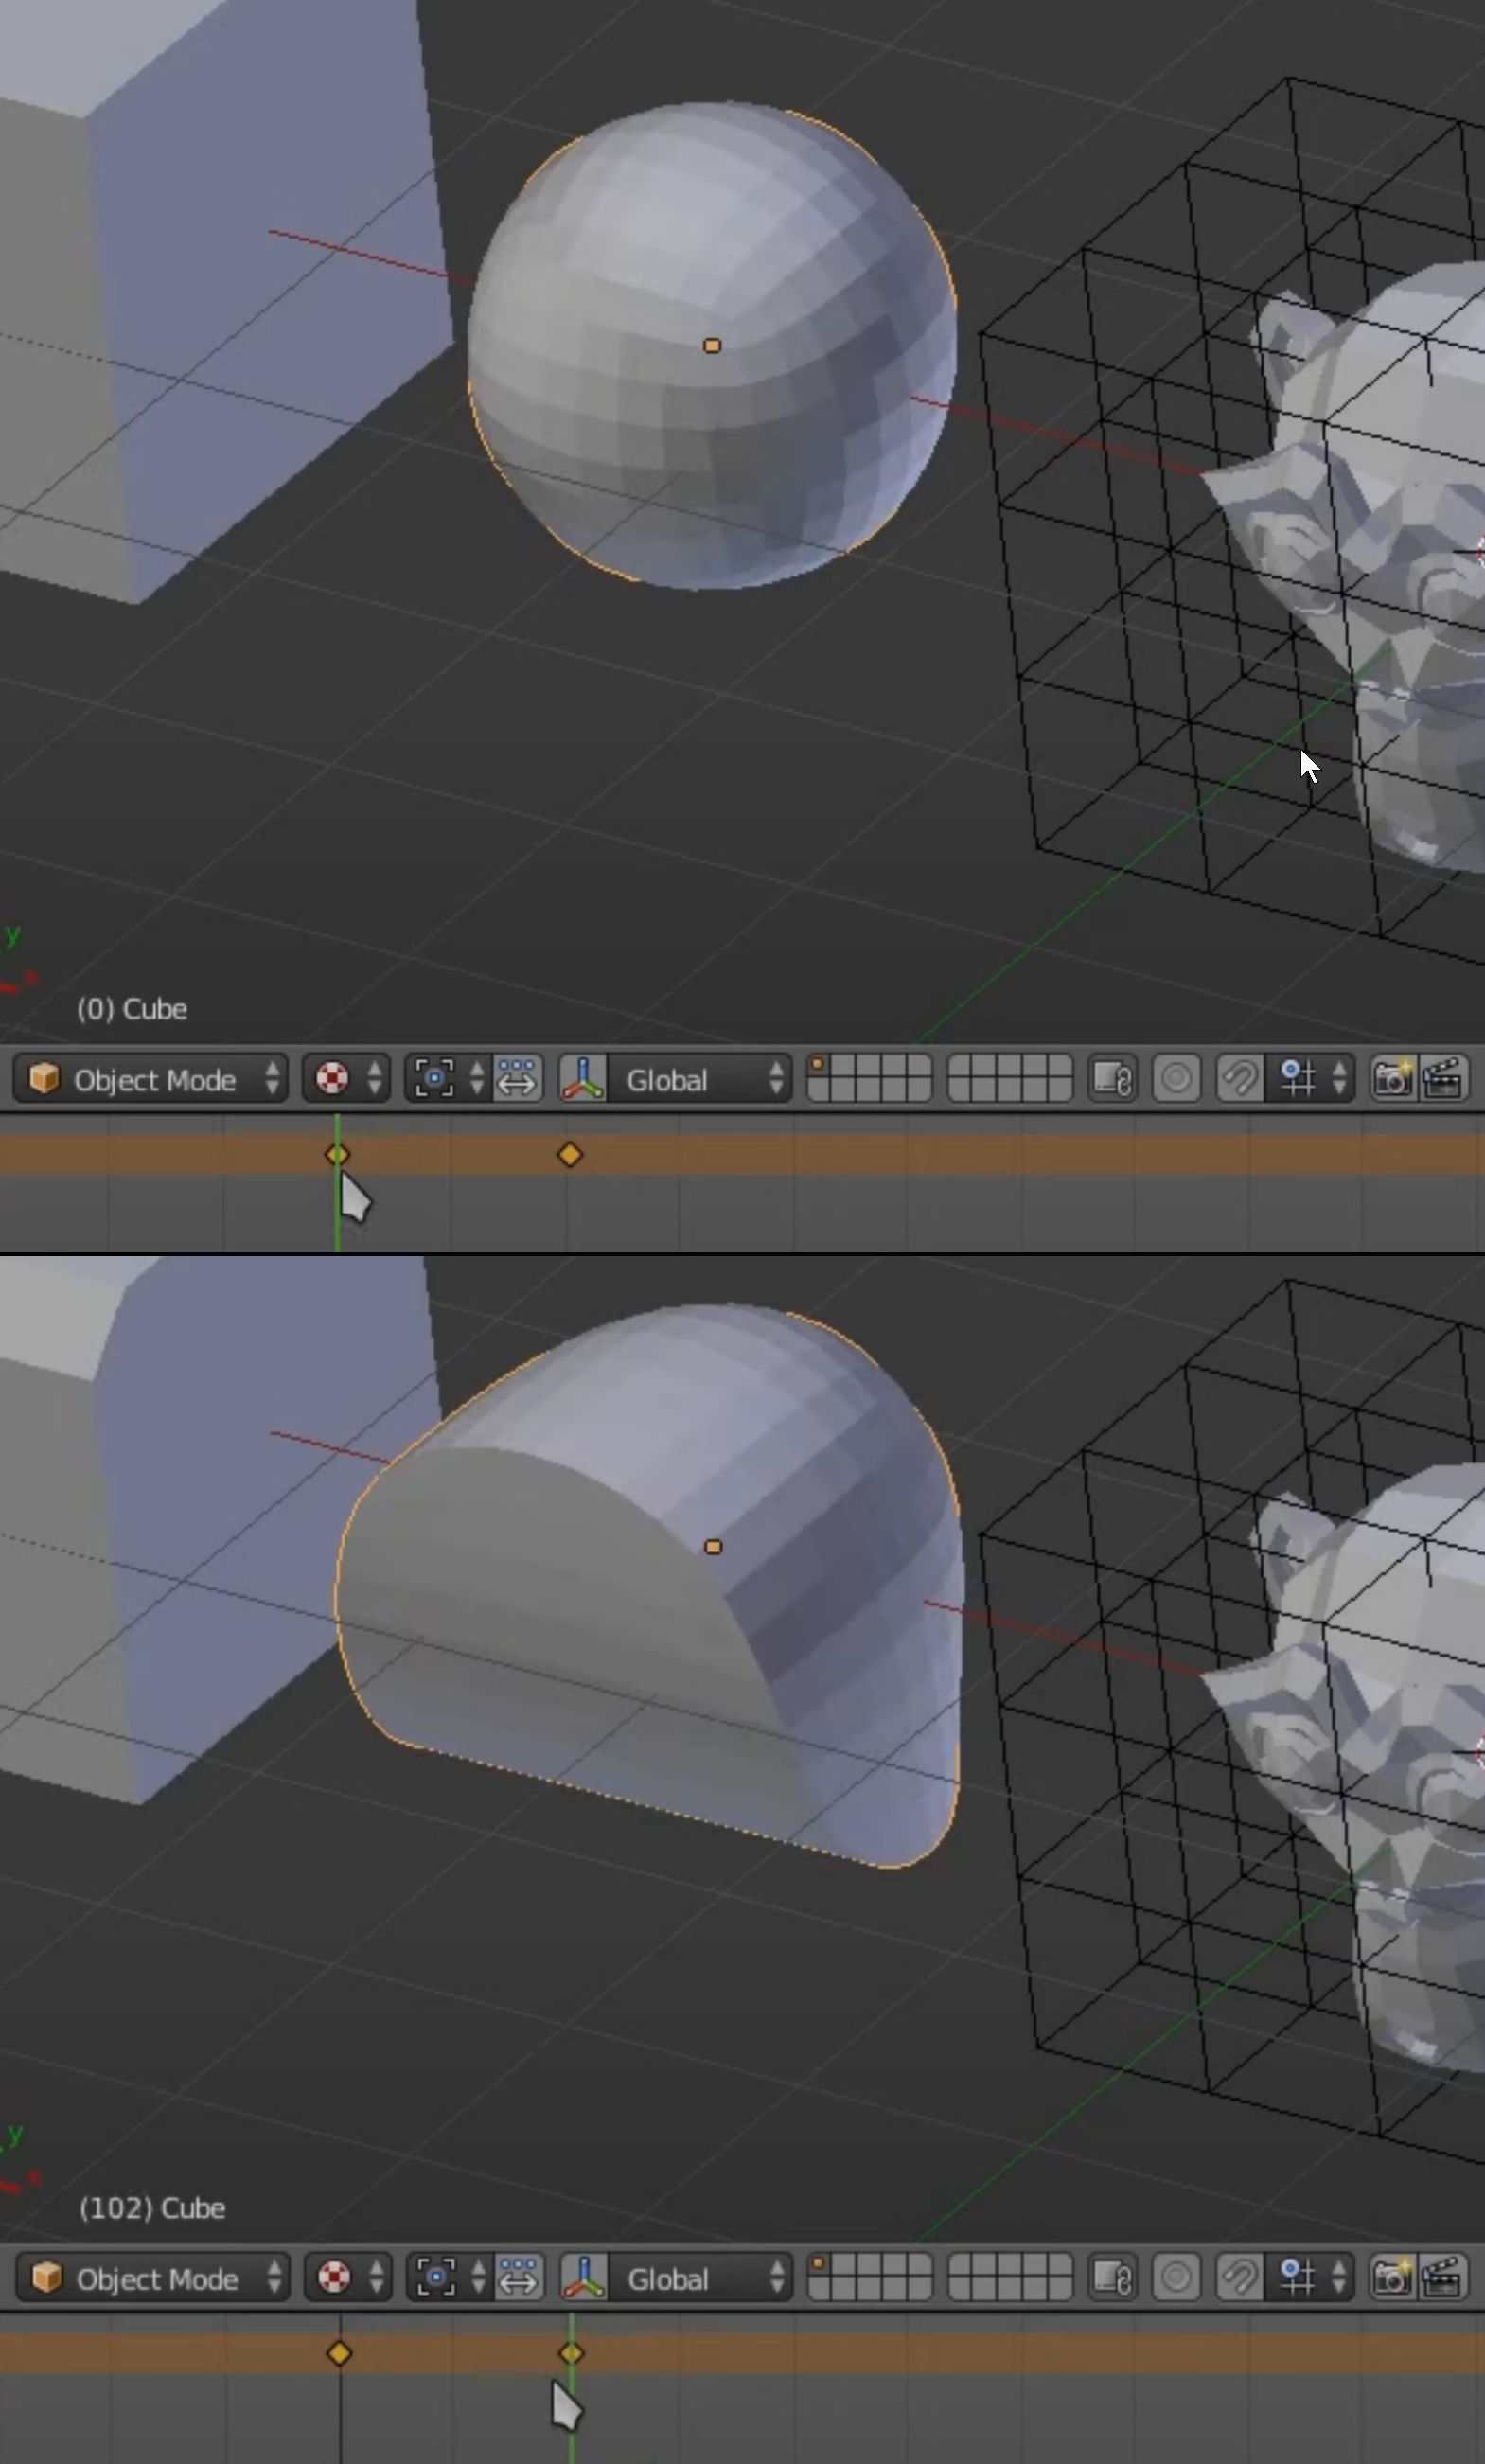Toggle the snap magnet icon in frame 0 view
The width and height of the screenshot is (1485, 2464).
(1240, 1079)
